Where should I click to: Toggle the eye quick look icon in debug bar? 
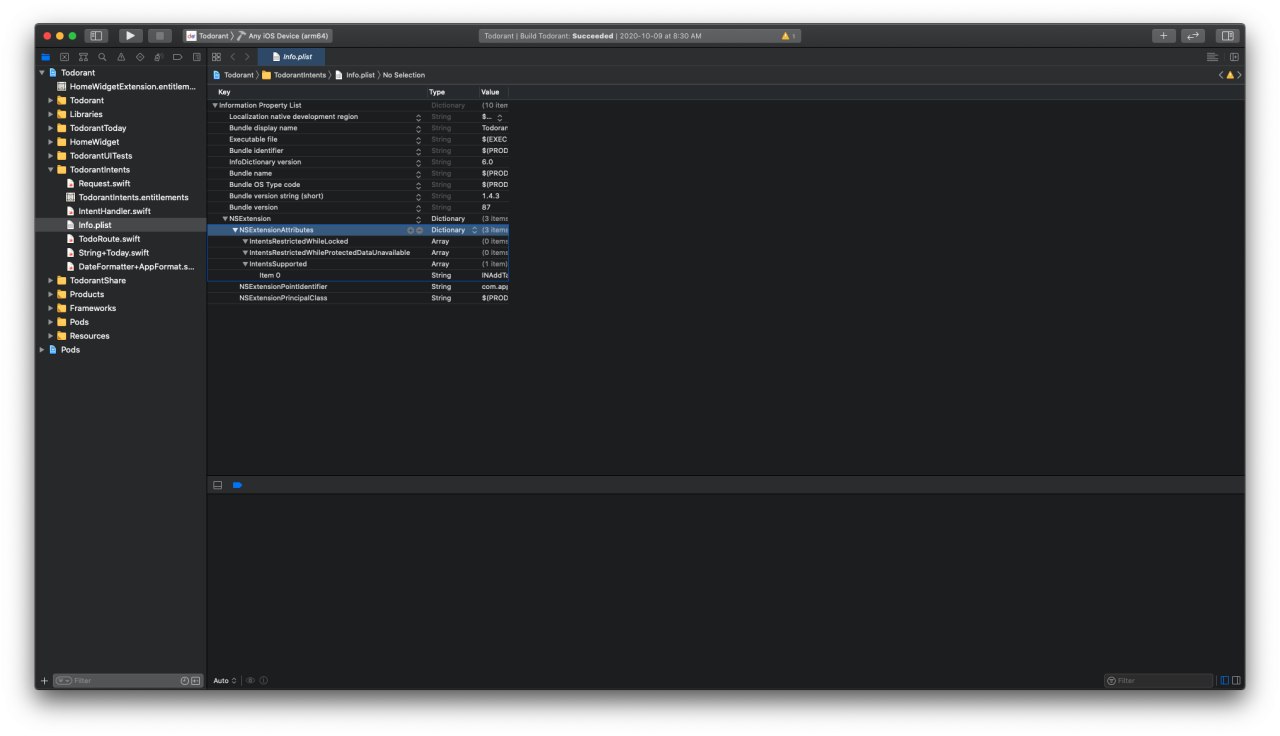coord(250,681)
